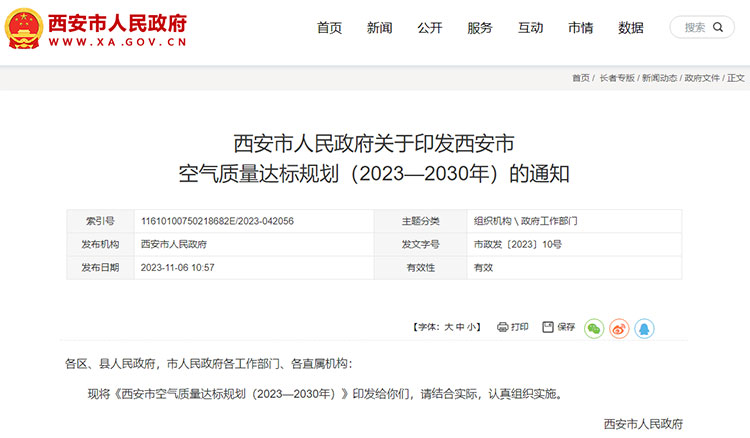Open the 公开 navigation menu item

point(430,28)
